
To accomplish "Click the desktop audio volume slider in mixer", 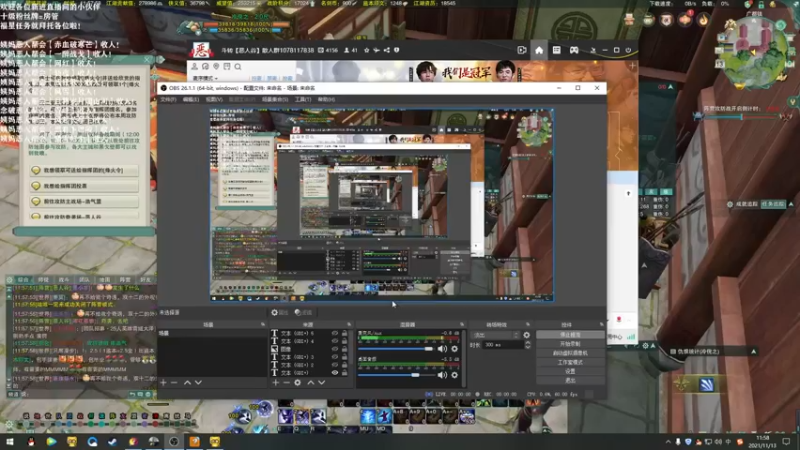I will click(396, 375).
